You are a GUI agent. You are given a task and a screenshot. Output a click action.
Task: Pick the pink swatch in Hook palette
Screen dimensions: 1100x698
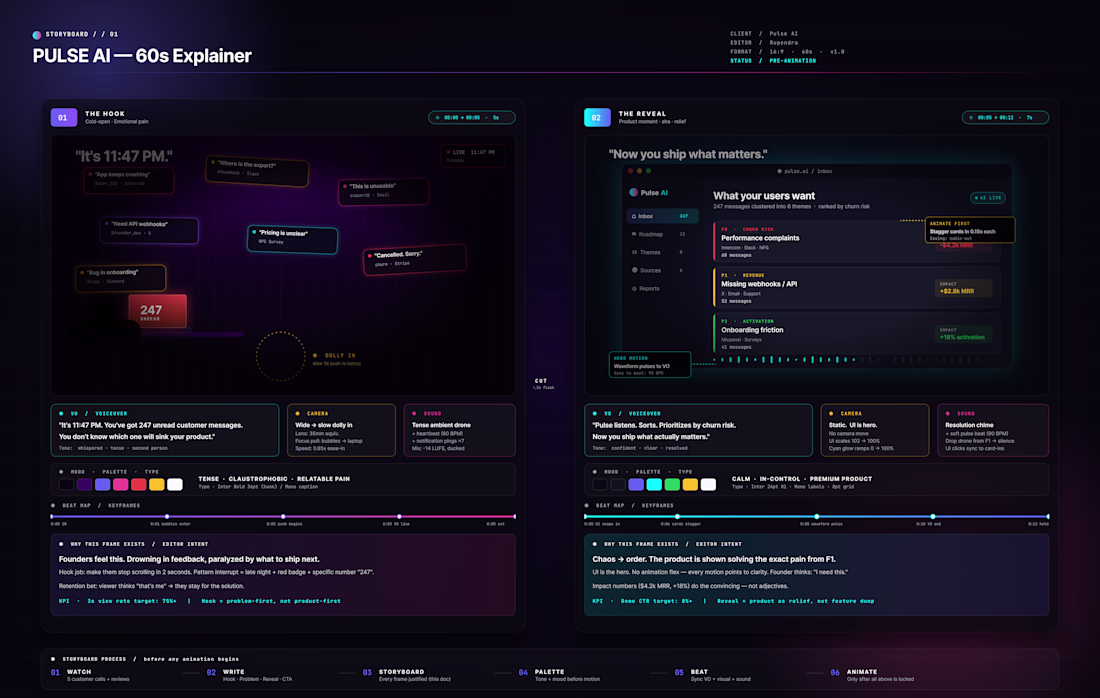121,485
